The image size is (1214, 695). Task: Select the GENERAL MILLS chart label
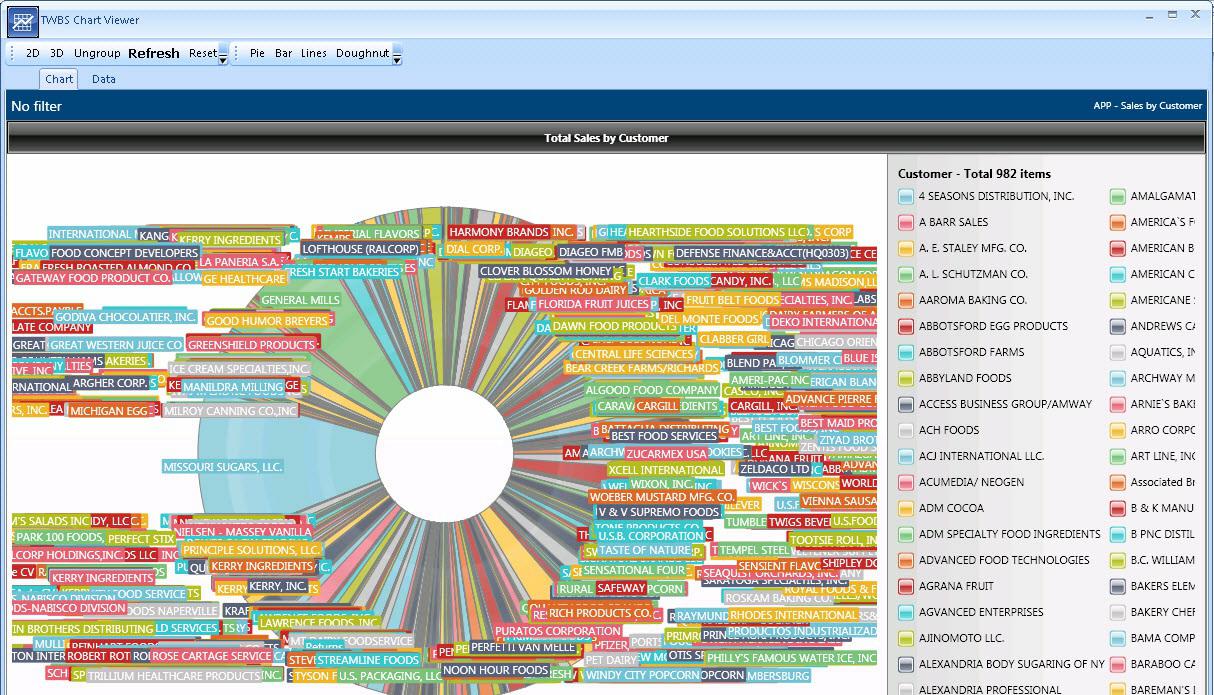[x=300, y=300]
